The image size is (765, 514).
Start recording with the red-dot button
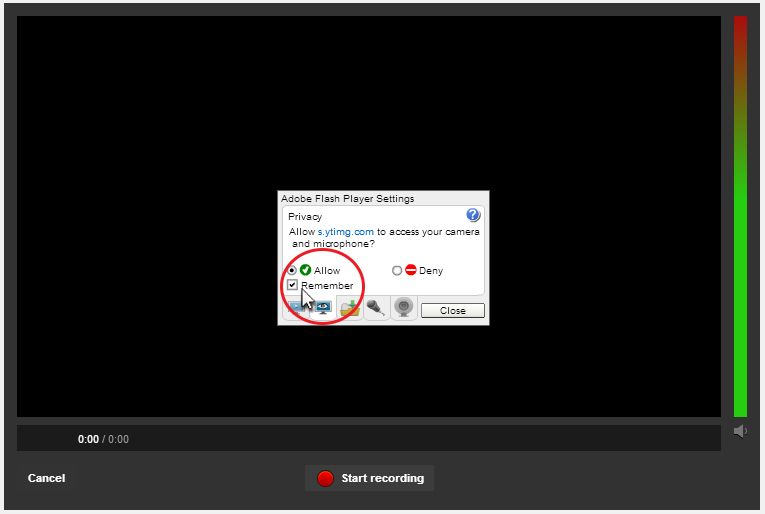pyautogui.click(x=369, y=478)
